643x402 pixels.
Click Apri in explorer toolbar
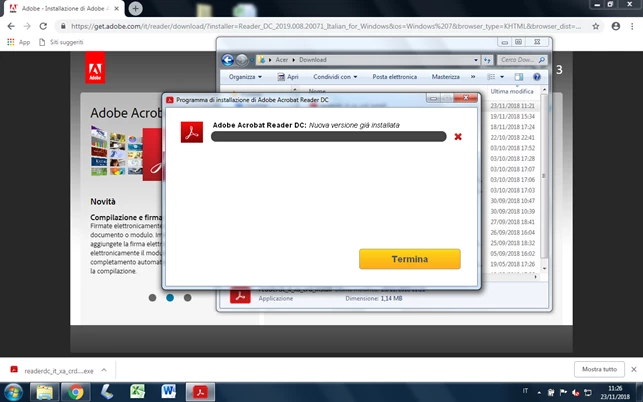pyautogui.click(x=288, y=77)
